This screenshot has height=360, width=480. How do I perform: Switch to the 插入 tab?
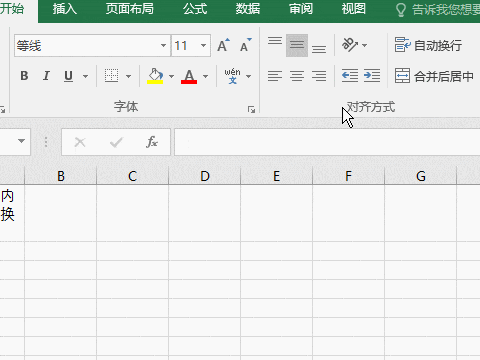click(65, 9)
